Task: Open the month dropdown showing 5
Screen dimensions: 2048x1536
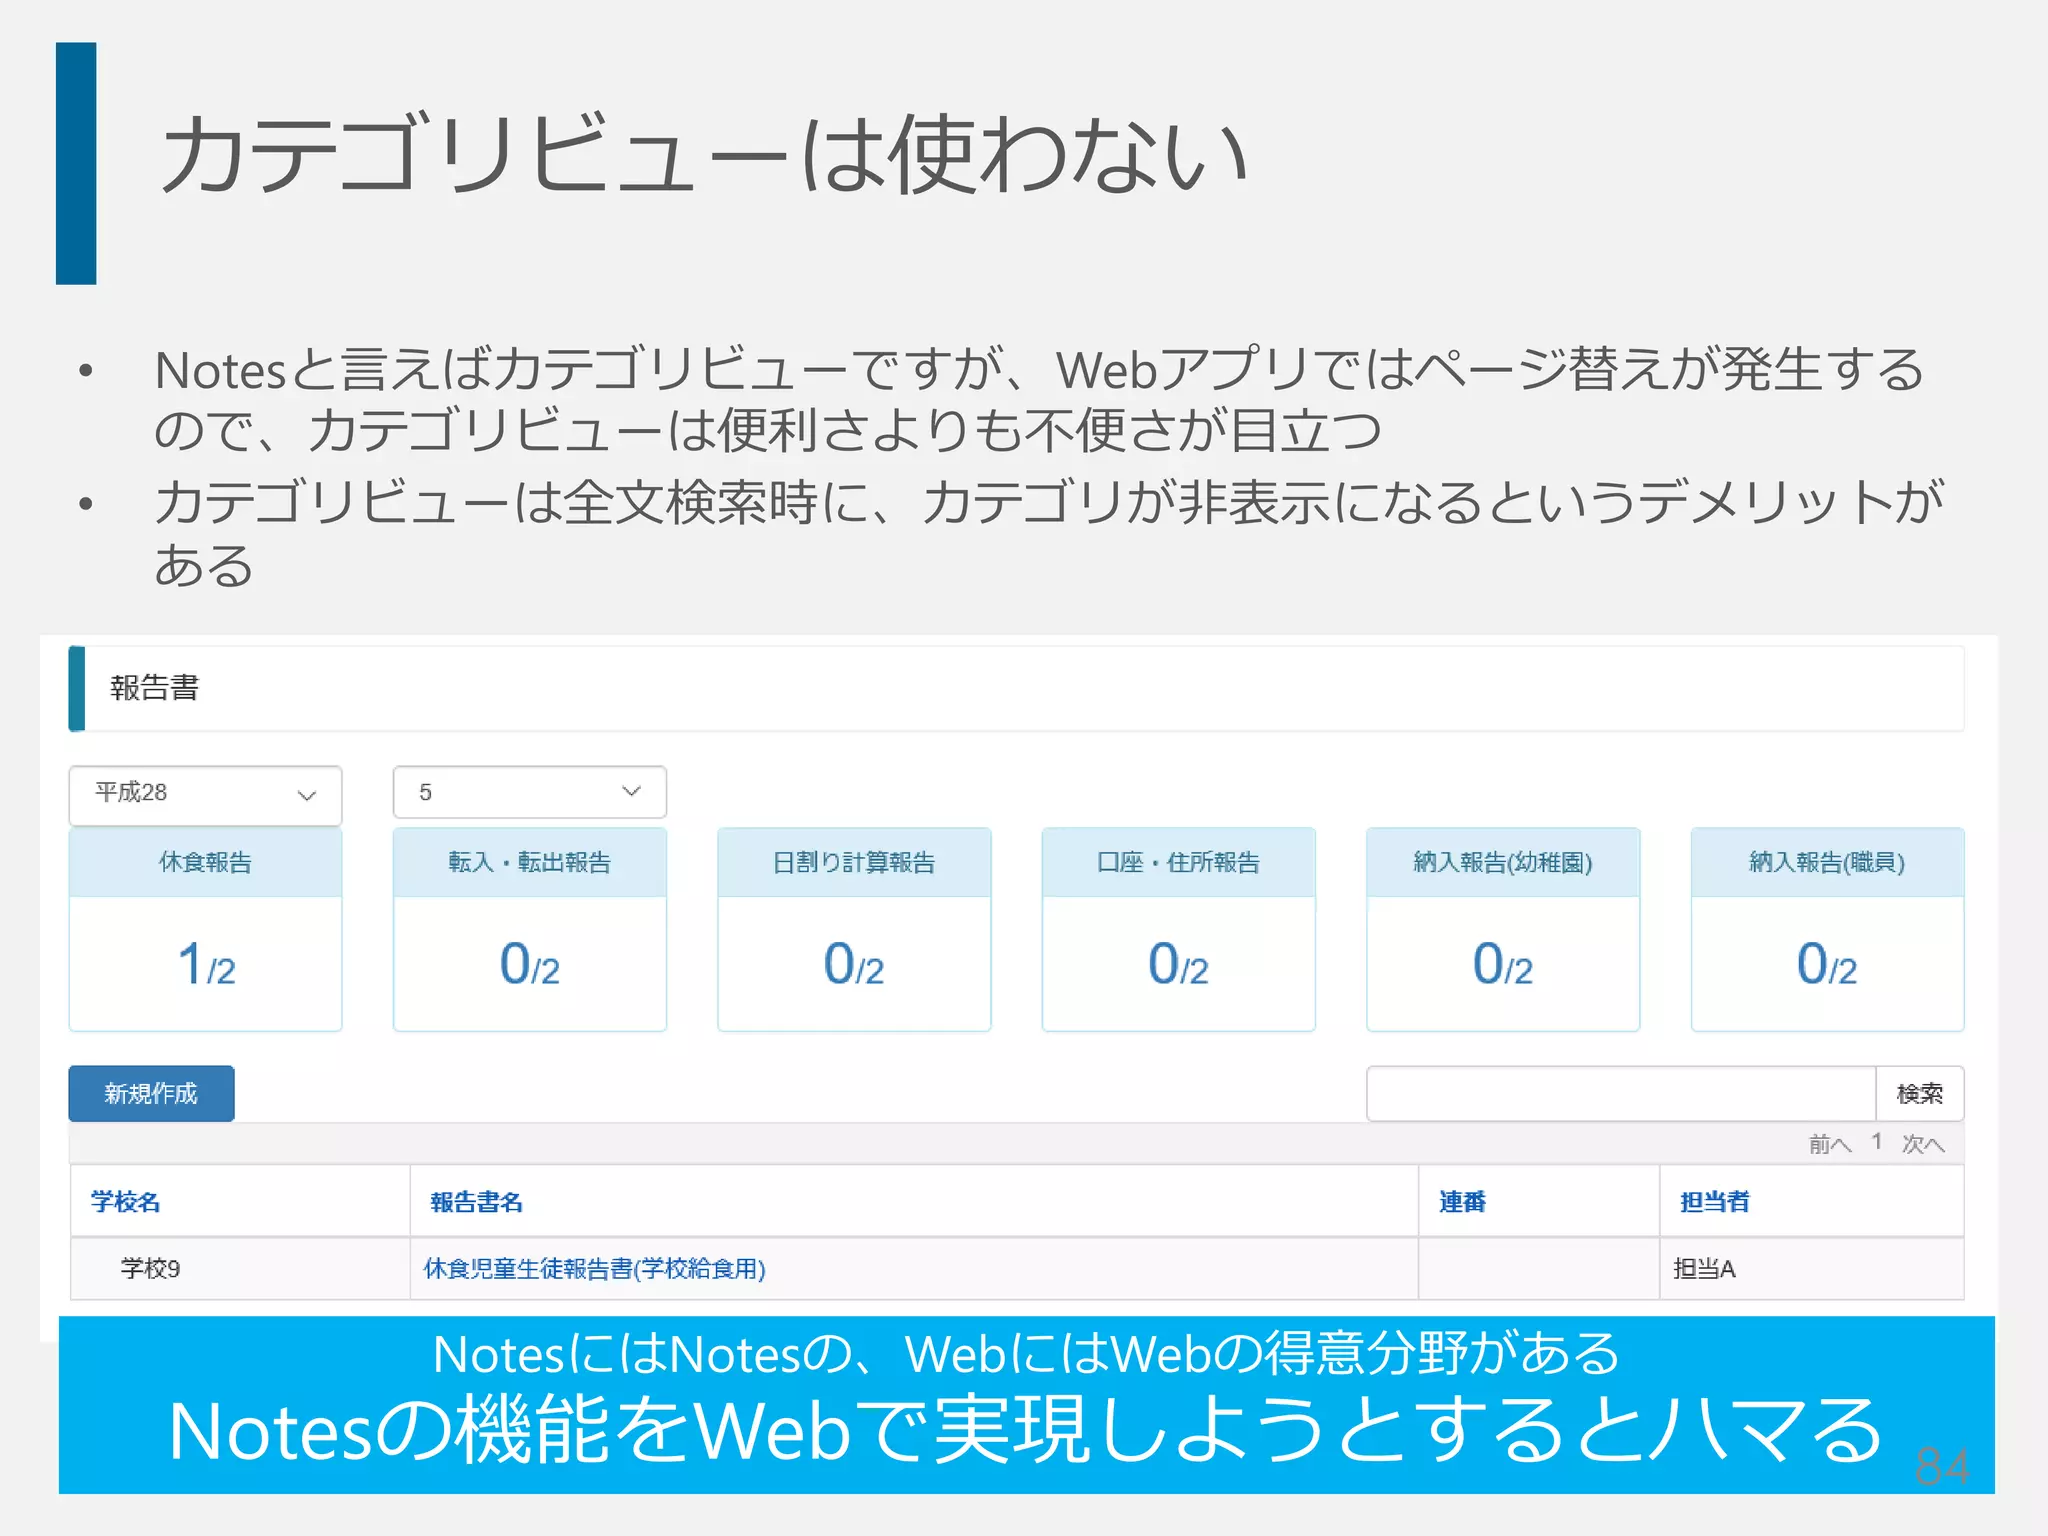Action: (x=529, y=792)
